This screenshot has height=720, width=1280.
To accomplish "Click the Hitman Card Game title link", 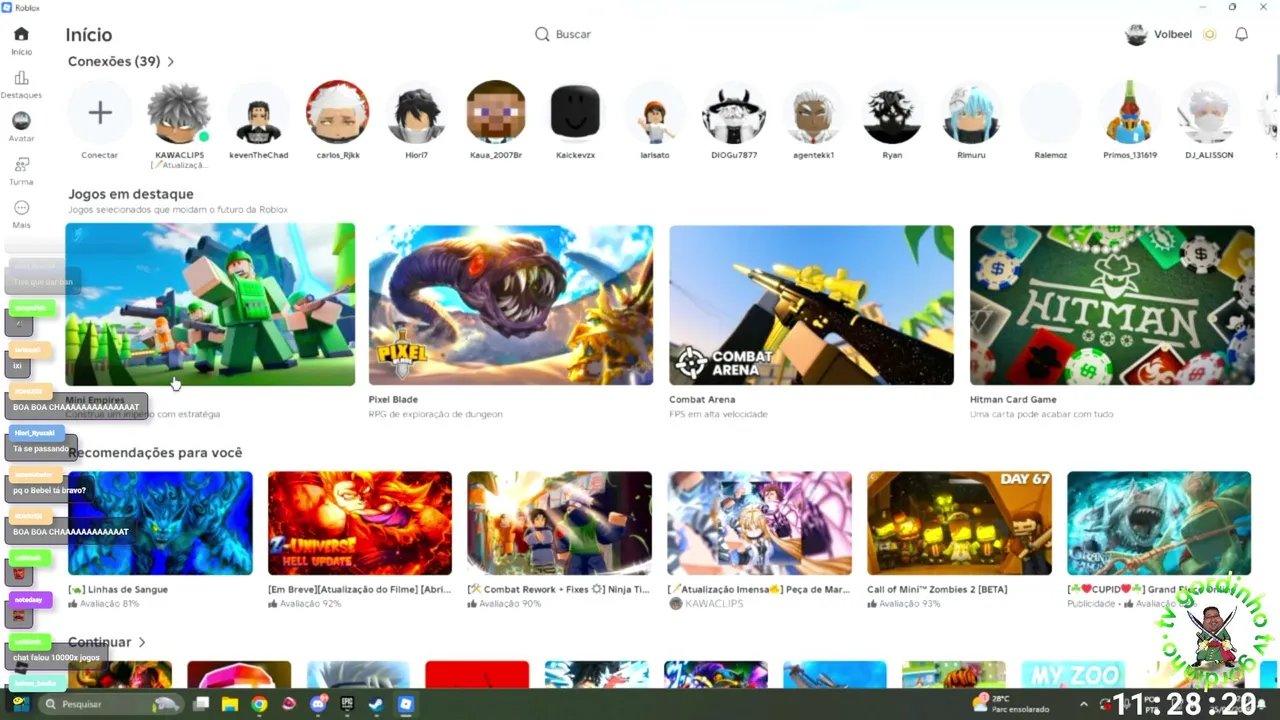I will (x=1013, y=399).
